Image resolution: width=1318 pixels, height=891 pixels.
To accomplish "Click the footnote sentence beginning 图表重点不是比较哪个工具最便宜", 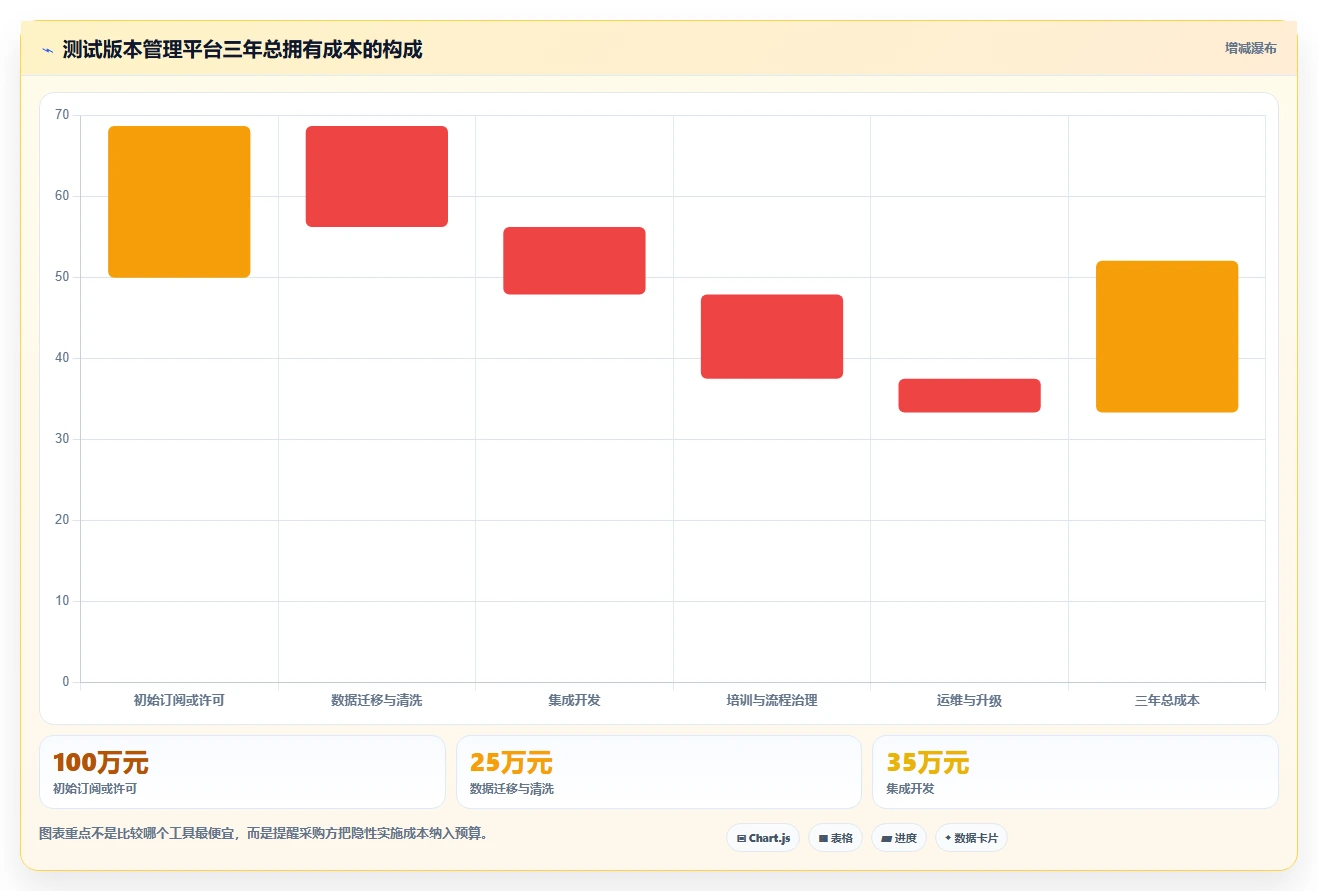I will 263,833.
